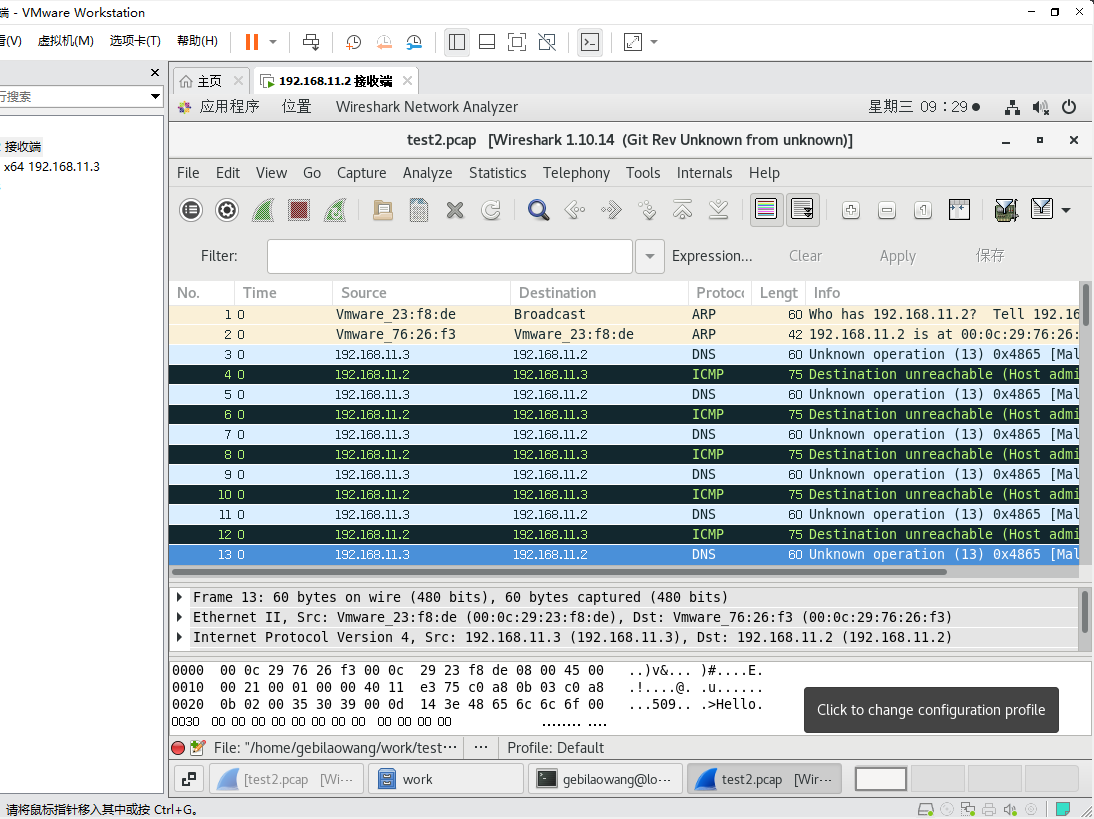1094x819 pixels.
Task: Click the guest volume speaker icon
Action: [x=1040, y=107]
